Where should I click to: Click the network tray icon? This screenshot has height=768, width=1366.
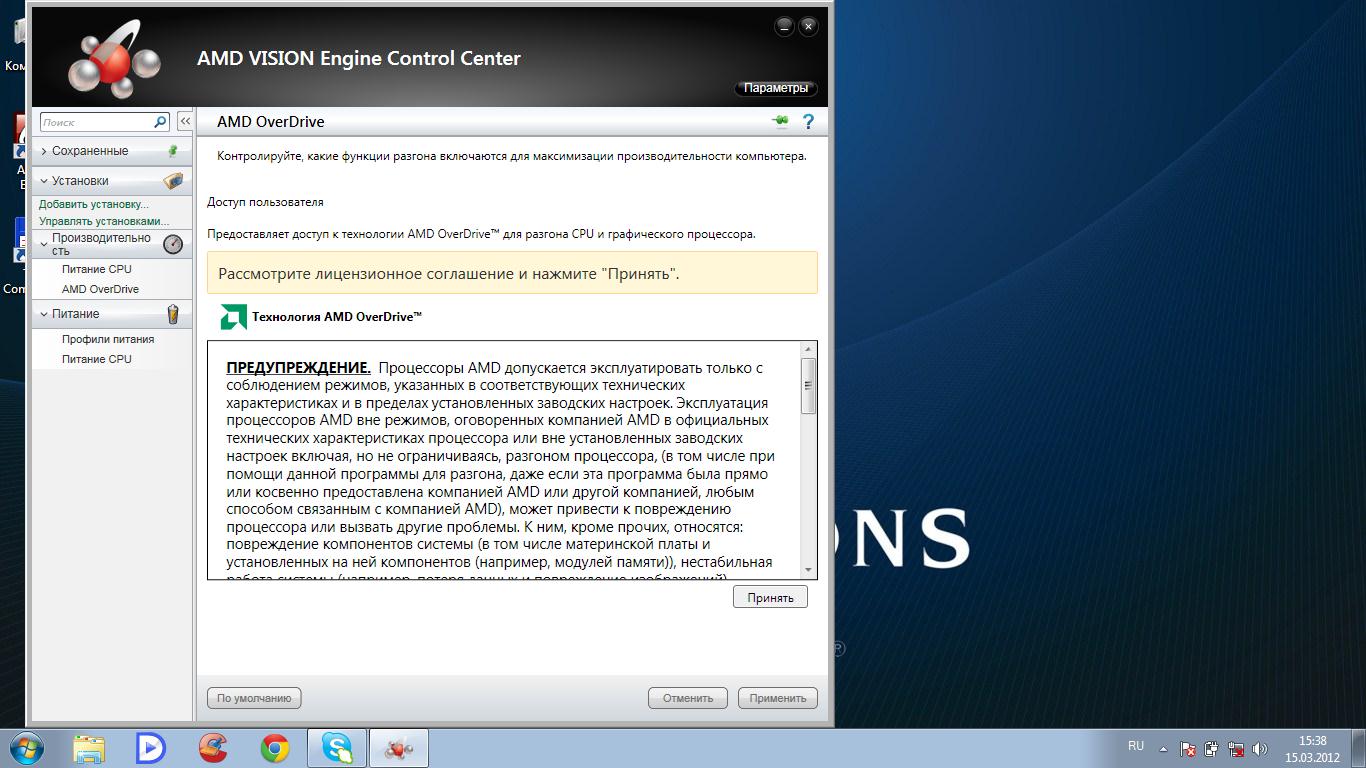tap(1236, 748)
